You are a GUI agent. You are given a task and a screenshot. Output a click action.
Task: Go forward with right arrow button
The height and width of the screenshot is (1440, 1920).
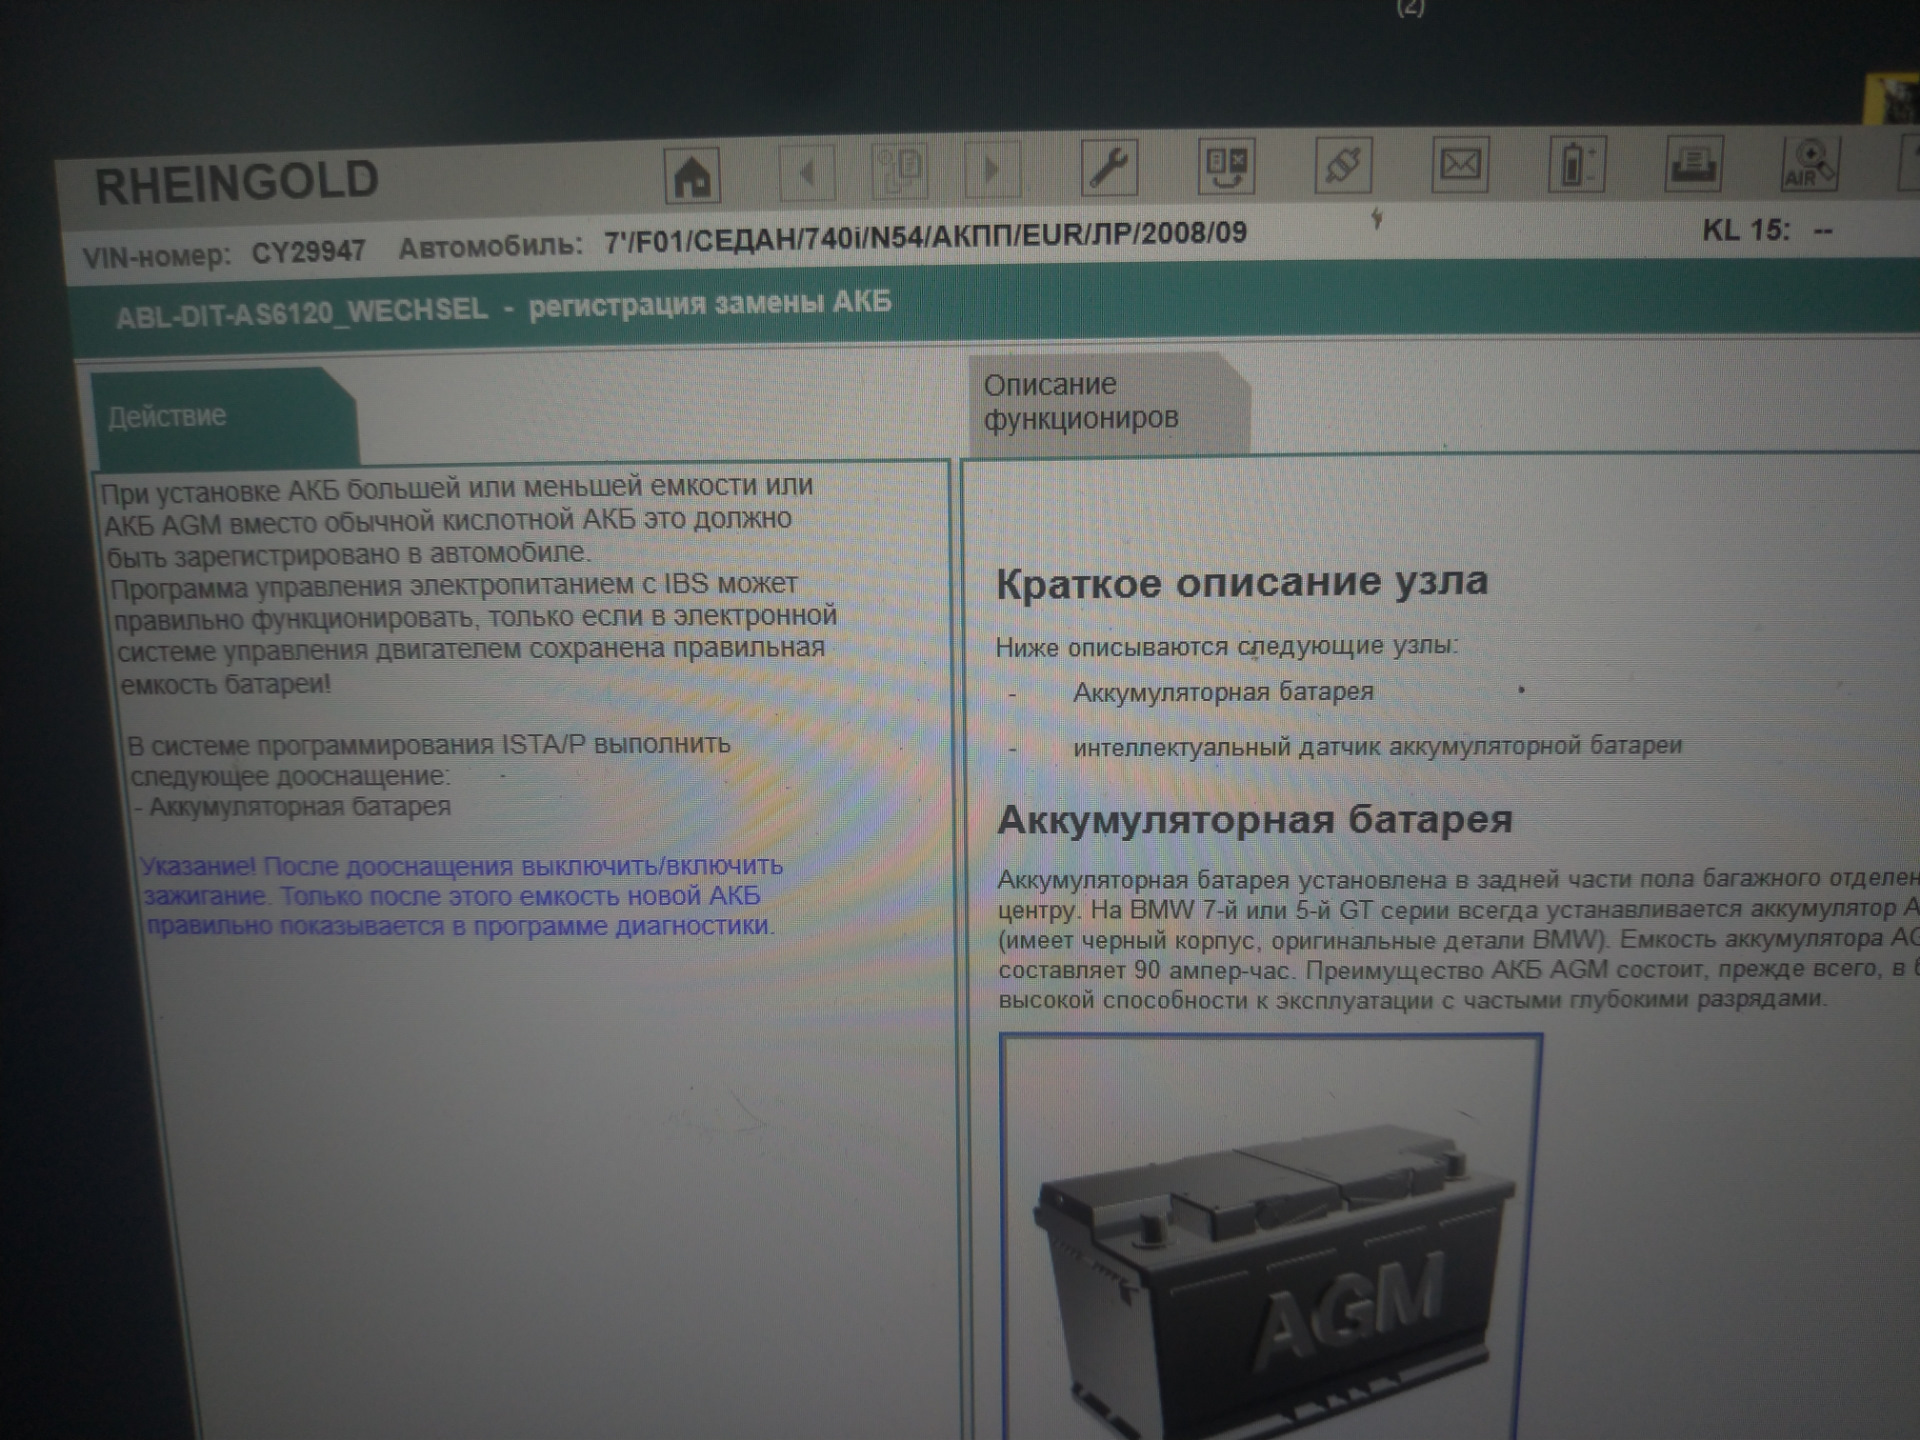coord(991,169)
